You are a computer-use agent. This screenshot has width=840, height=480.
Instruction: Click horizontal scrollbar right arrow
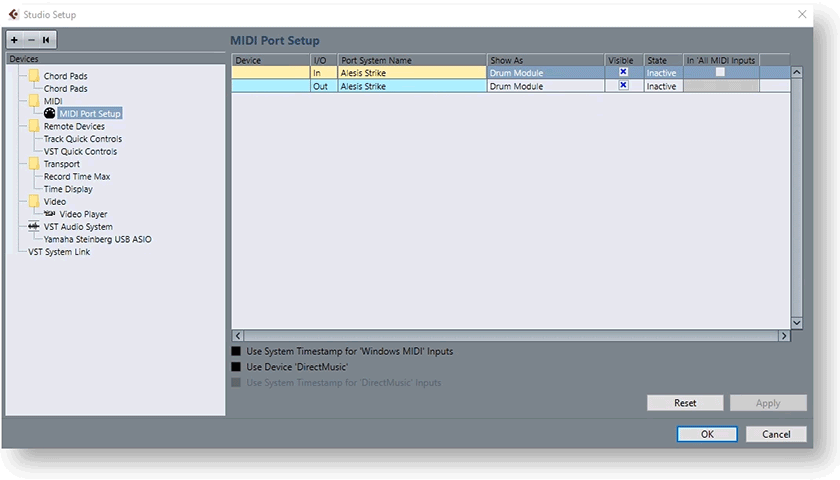[x=784, y=336]
